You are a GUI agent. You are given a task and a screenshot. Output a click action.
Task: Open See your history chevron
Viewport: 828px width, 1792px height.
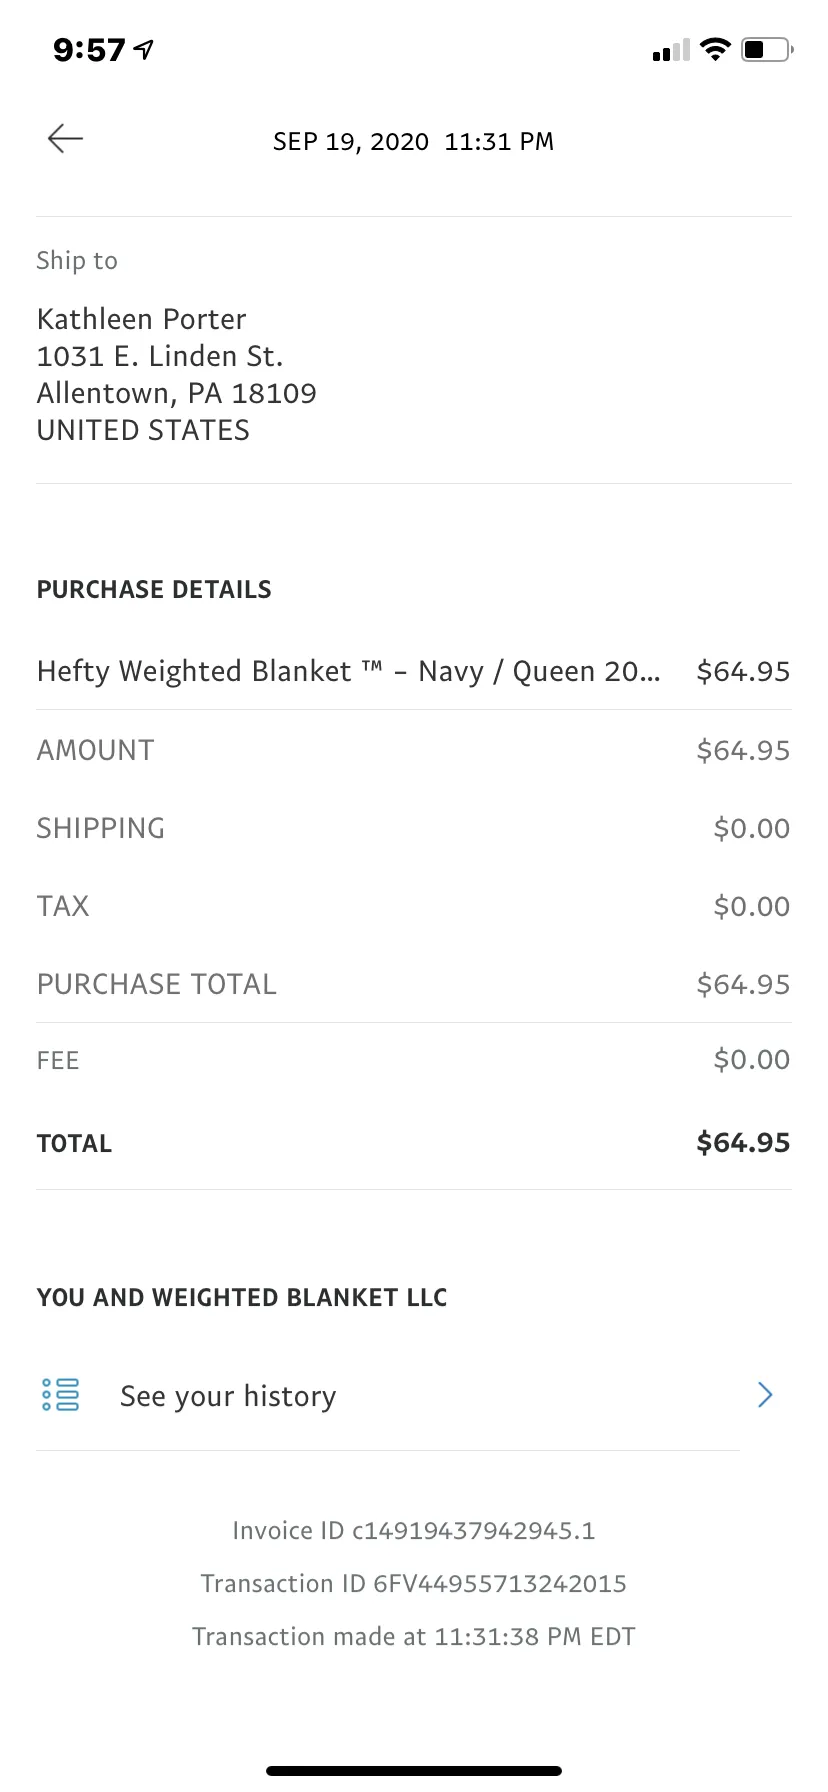(x=765, y=1395)
